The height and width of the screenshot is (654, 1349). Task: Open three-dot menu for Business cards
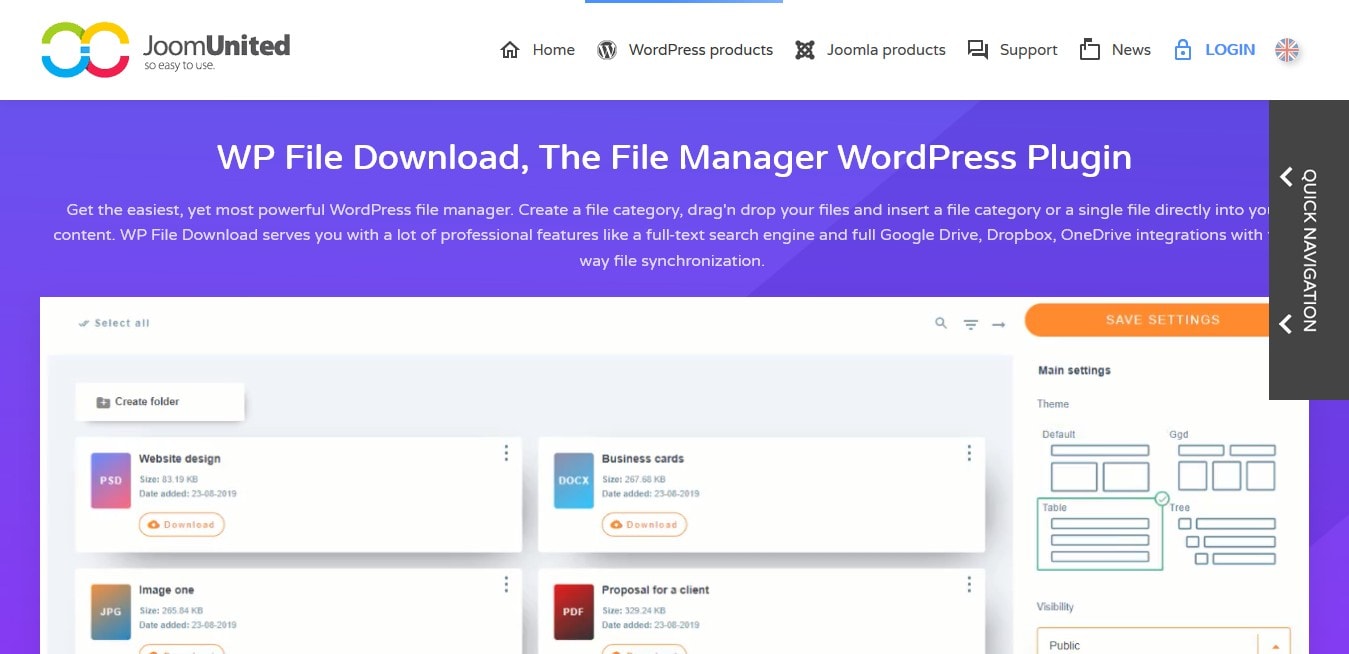(969, 453)
